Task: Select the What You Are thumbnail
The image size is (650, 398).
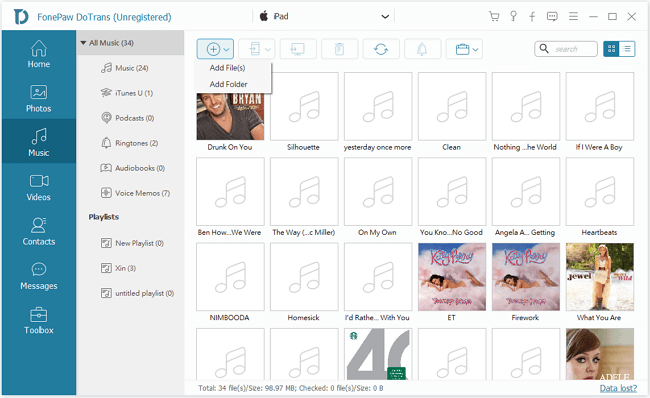Action: click(599, 277)
